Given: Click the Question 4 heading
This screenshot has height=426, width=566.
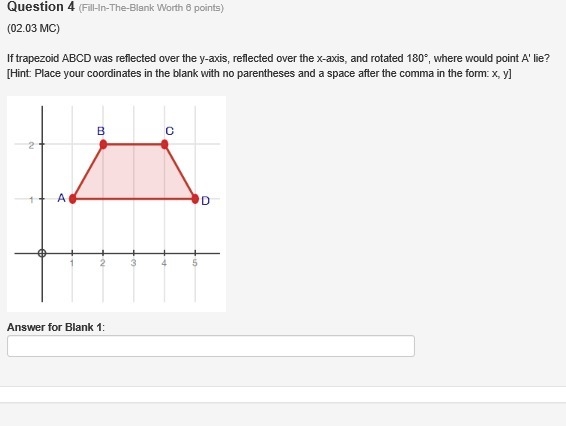Looking at the screenshot, I should click(41, 6).
